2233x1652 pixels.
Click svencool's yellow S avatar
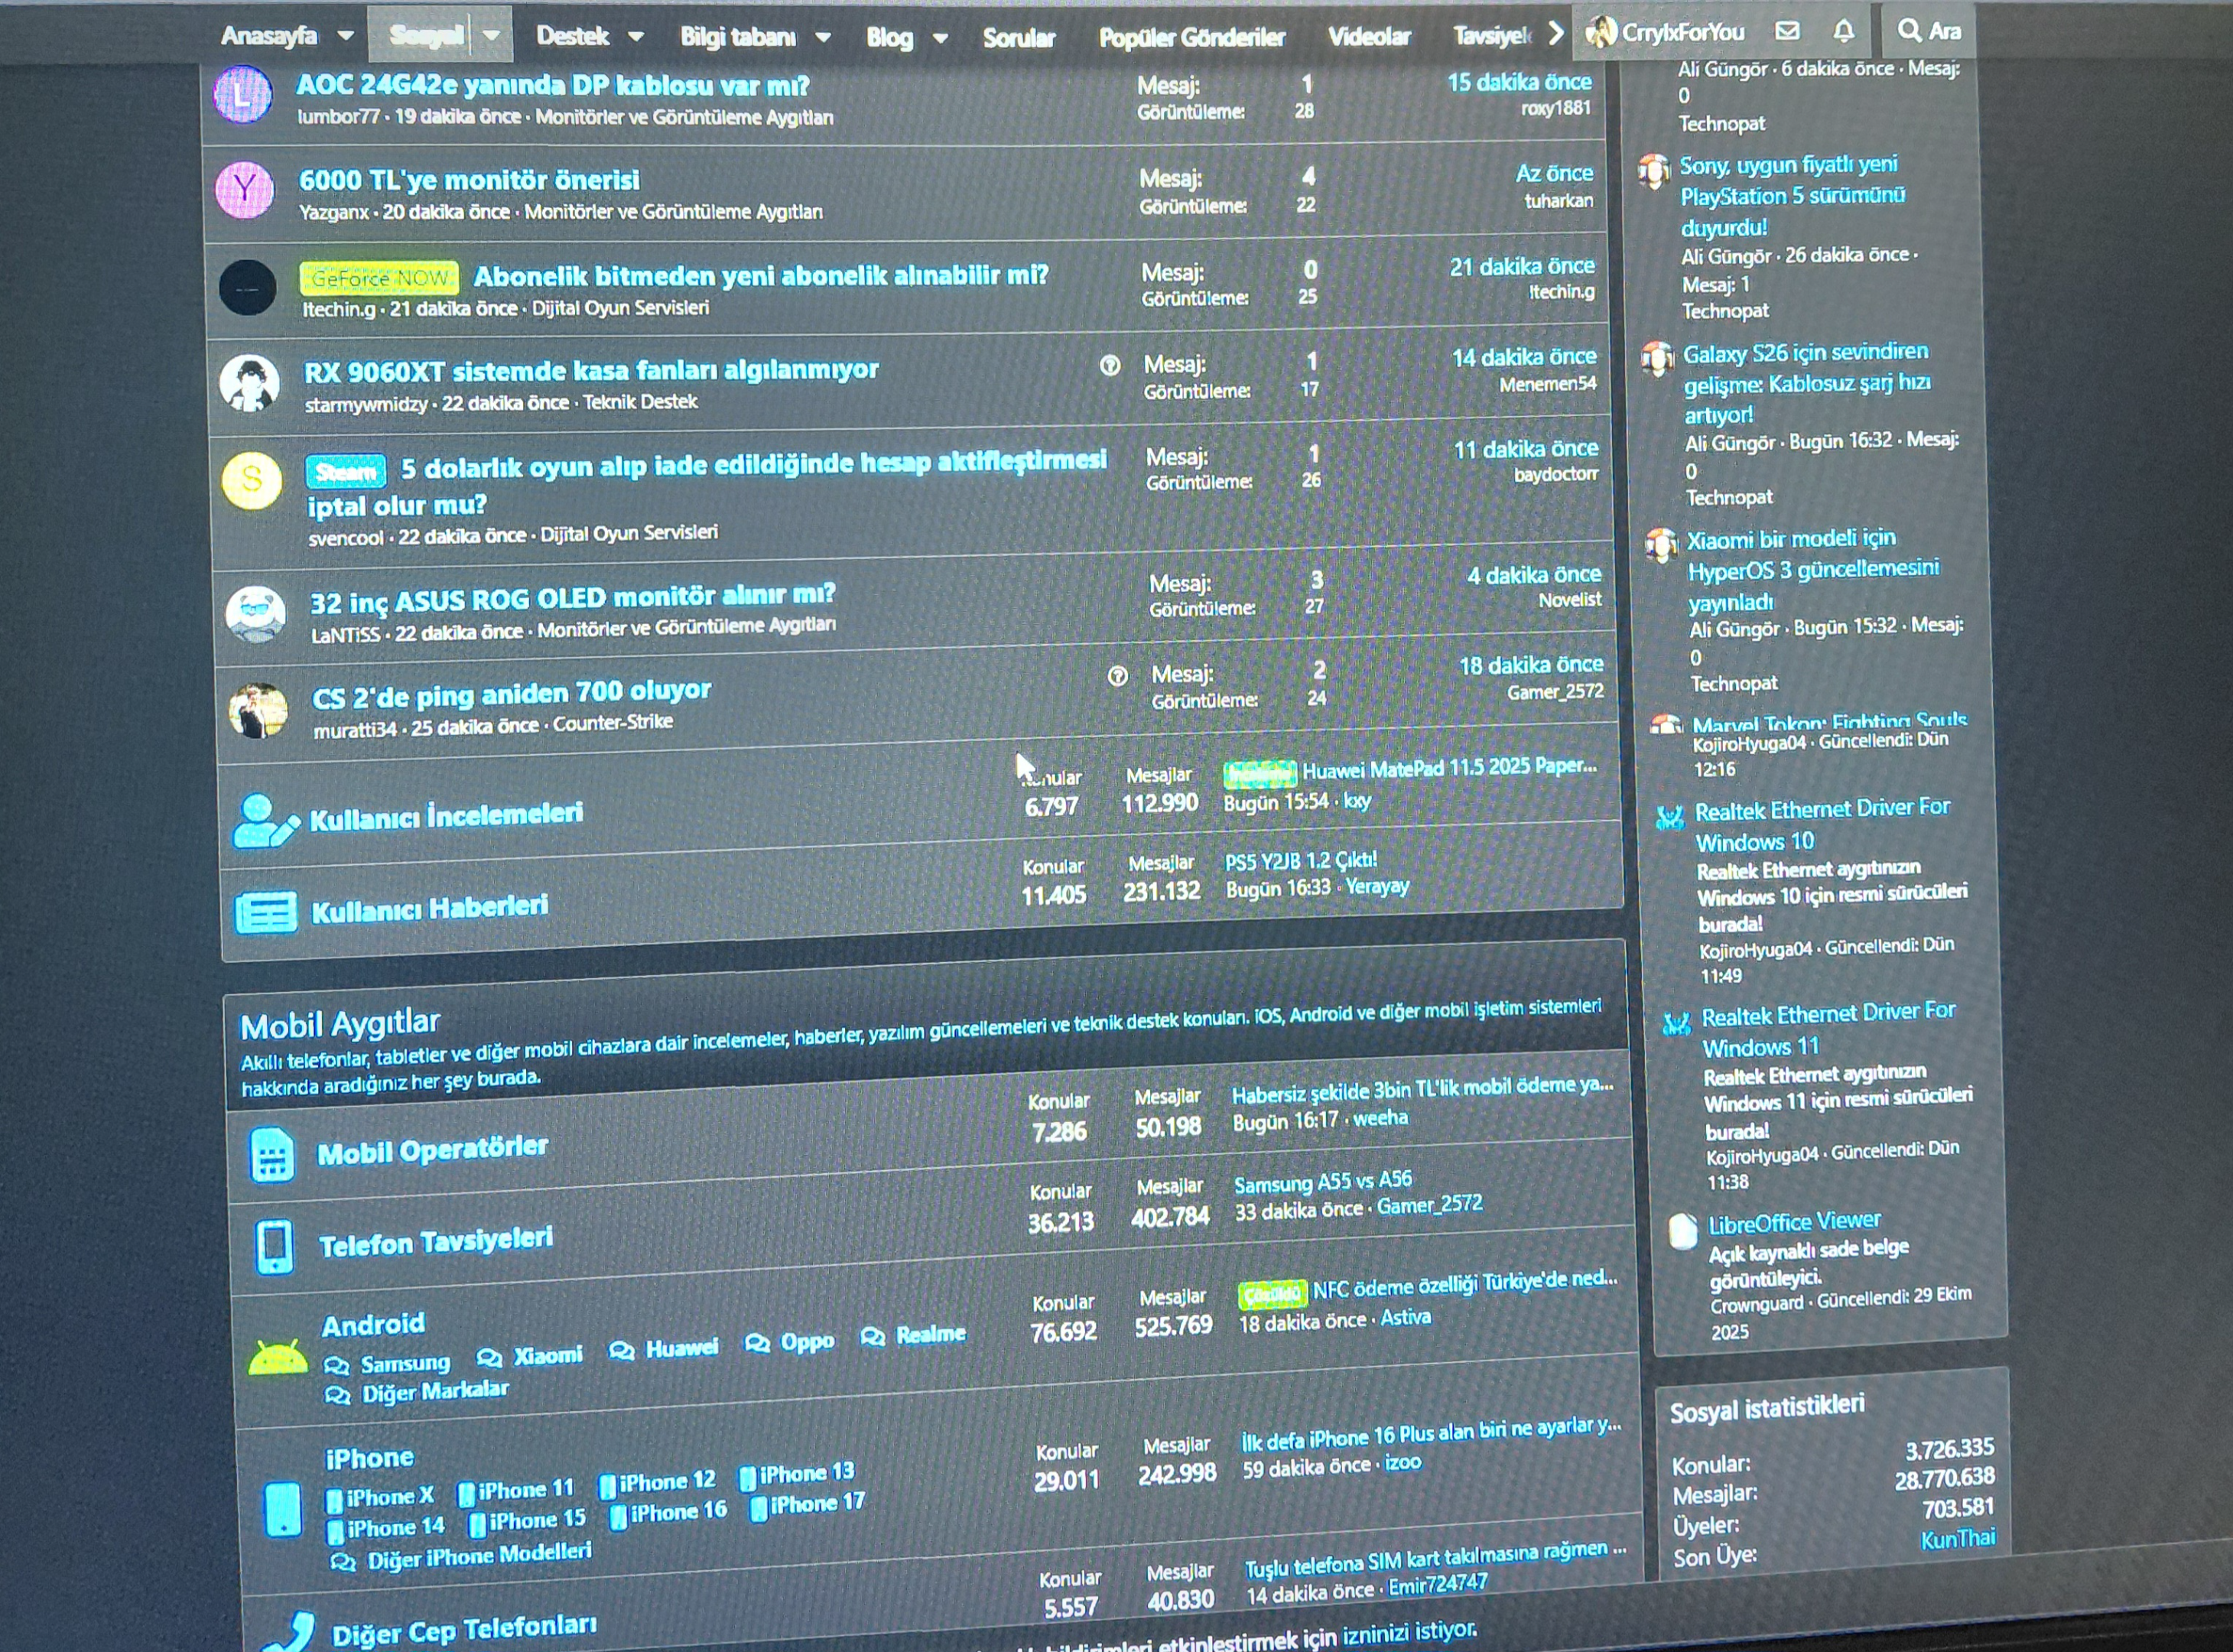coord(252,480)
